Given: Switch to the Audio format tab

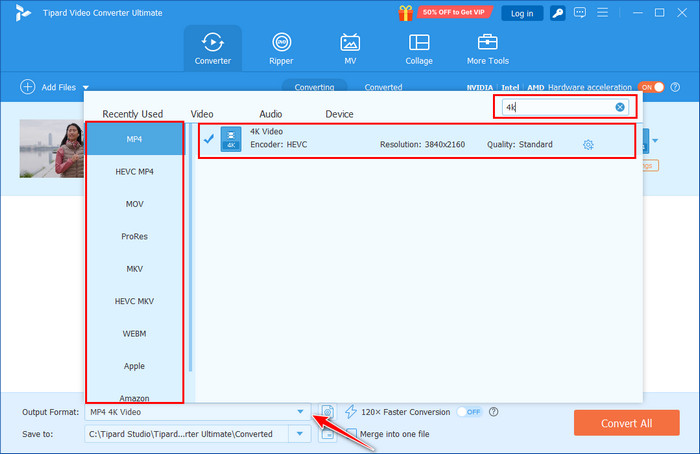Looking at the screenshot, I should [271, 114].
